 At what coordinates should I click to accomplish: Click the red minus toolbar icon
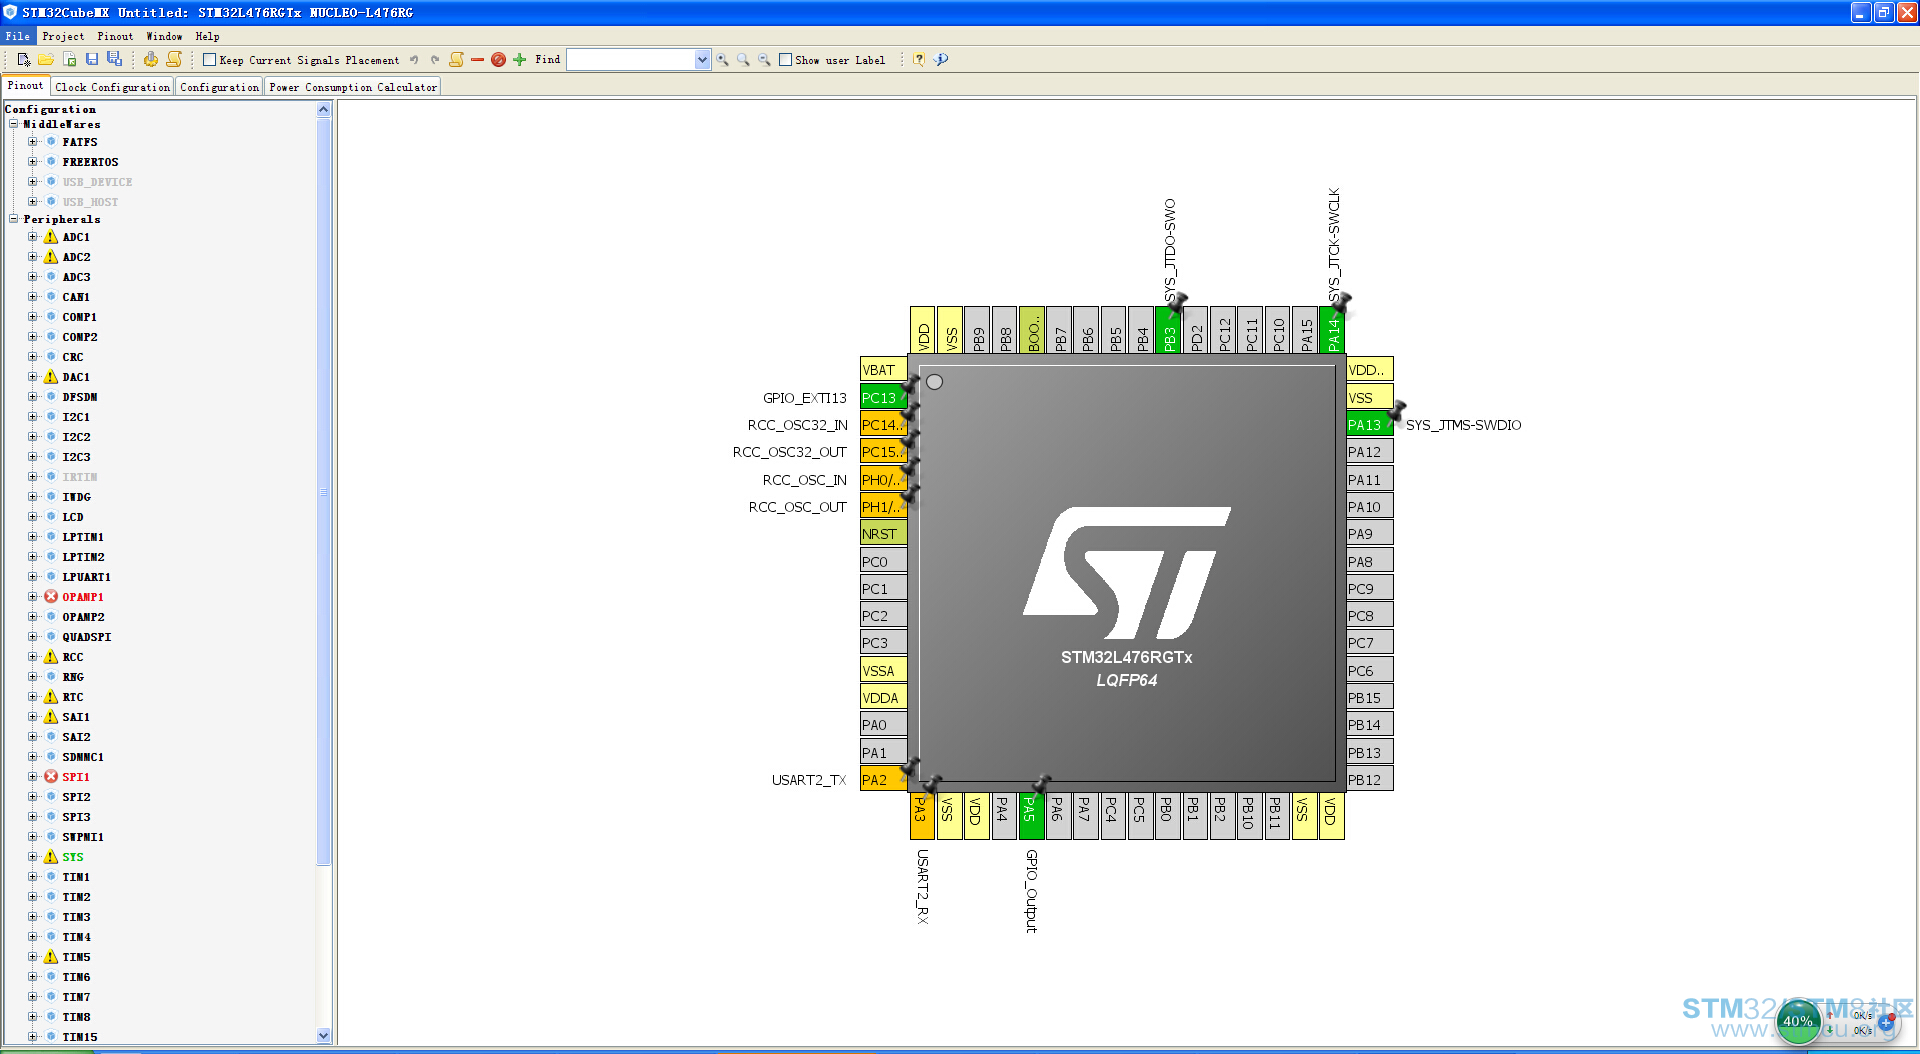coord(477,60)
